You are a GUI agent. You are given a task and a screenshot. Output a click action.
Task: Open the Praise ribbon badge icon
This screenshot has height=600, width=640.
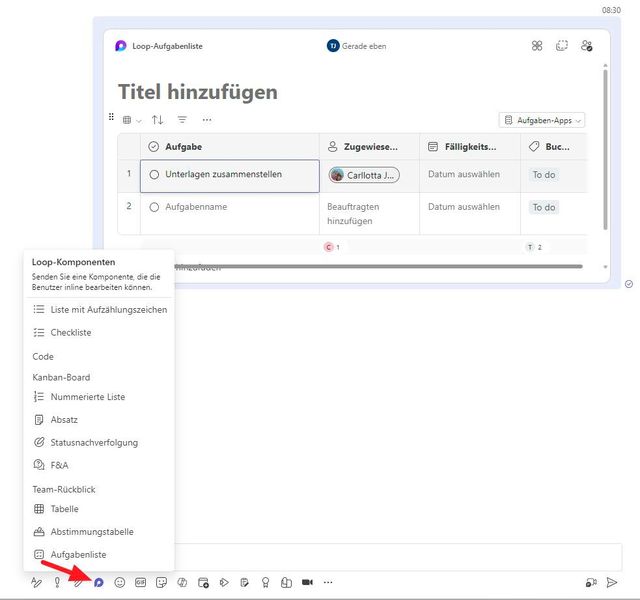coord(265,582)
